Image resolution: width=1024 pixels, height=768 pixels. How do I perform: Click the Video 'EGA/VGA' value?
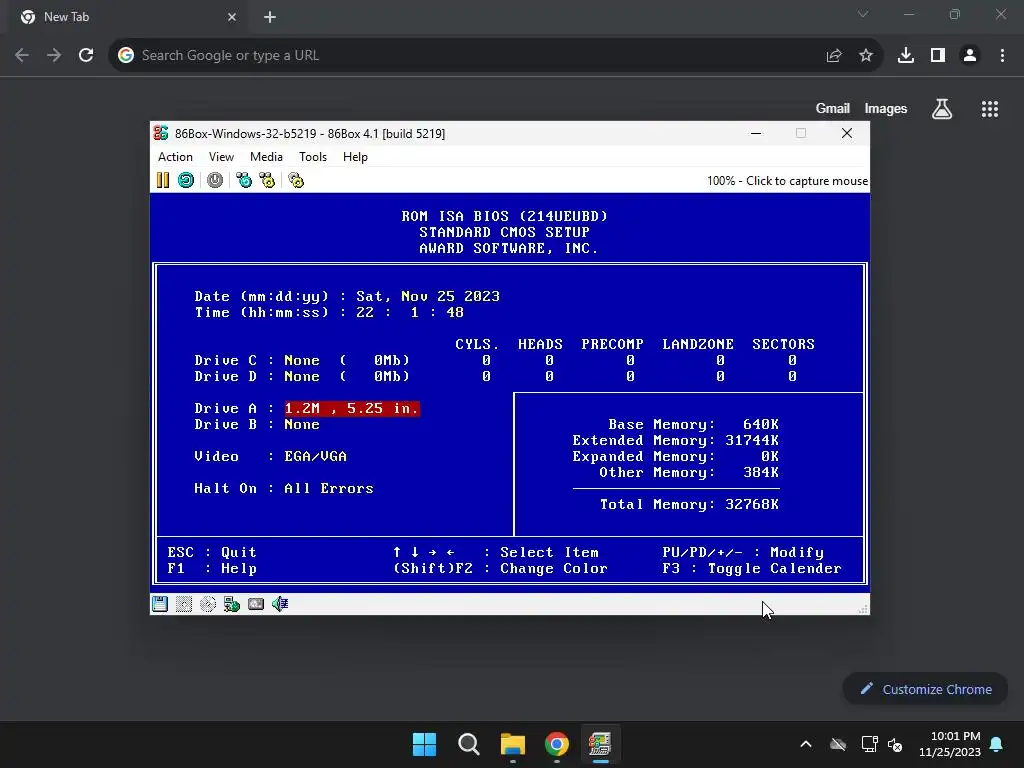pos(315,456)
